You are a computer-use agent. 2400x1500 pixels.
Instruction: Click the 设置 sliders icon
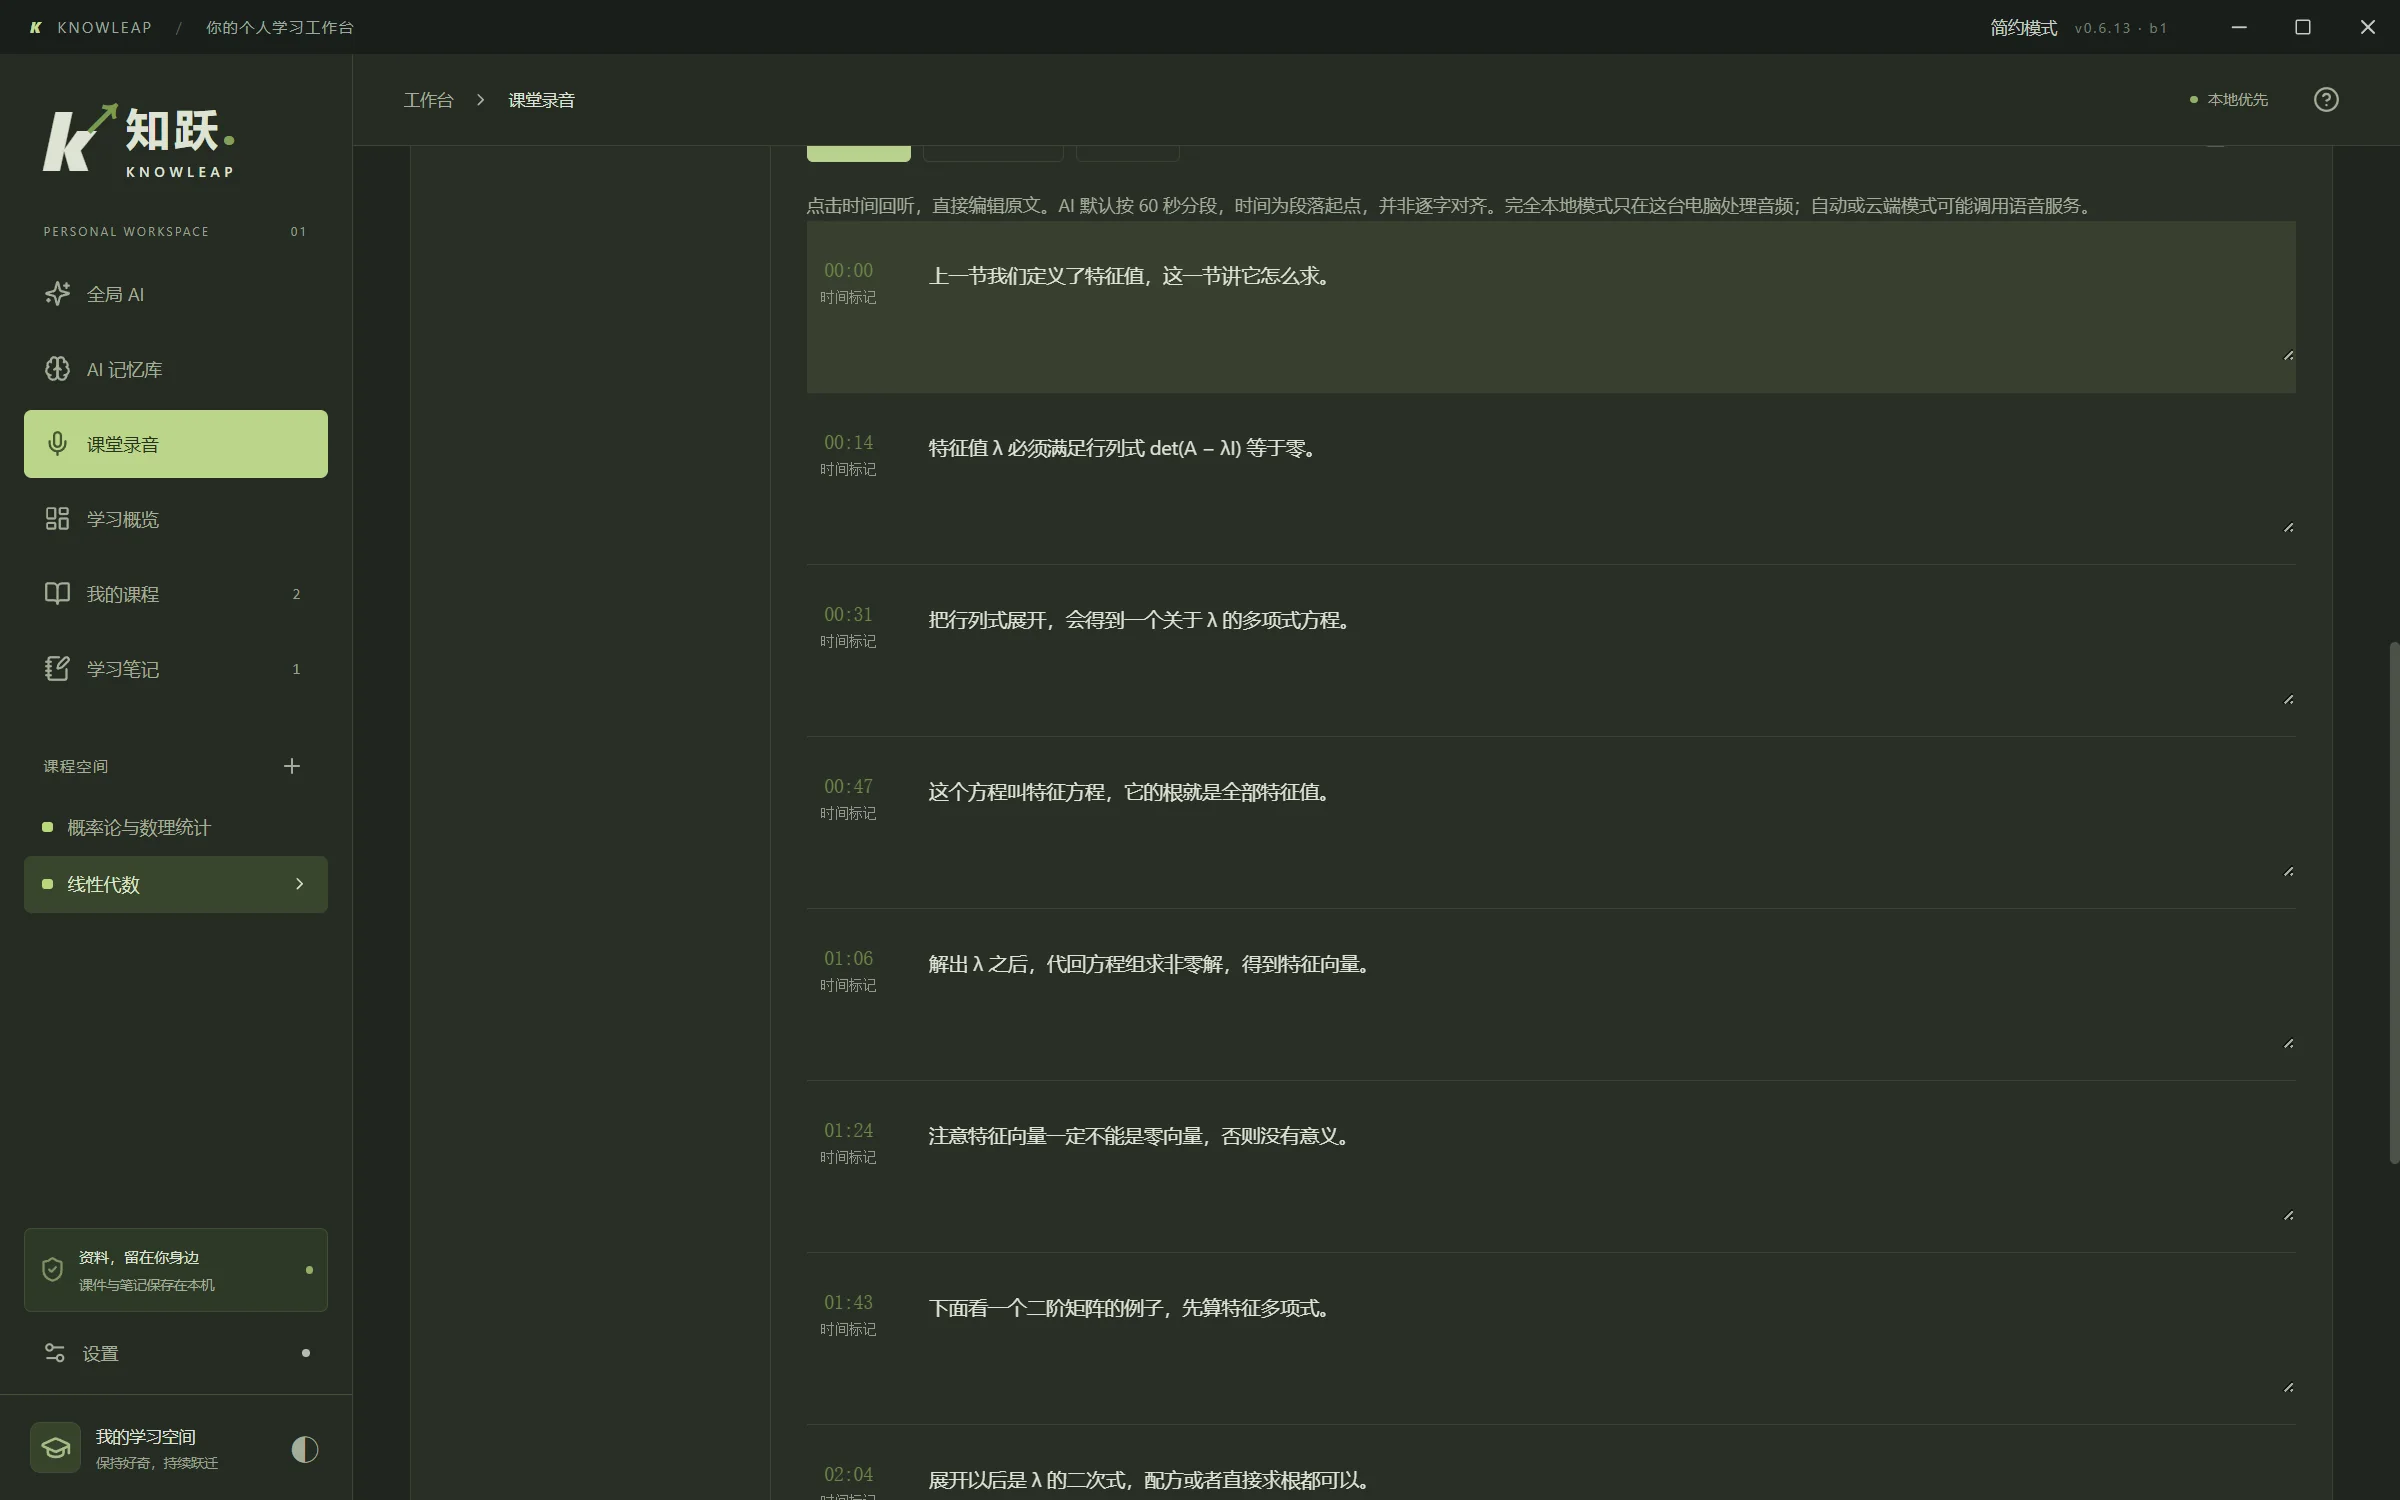coord(55,1353)
